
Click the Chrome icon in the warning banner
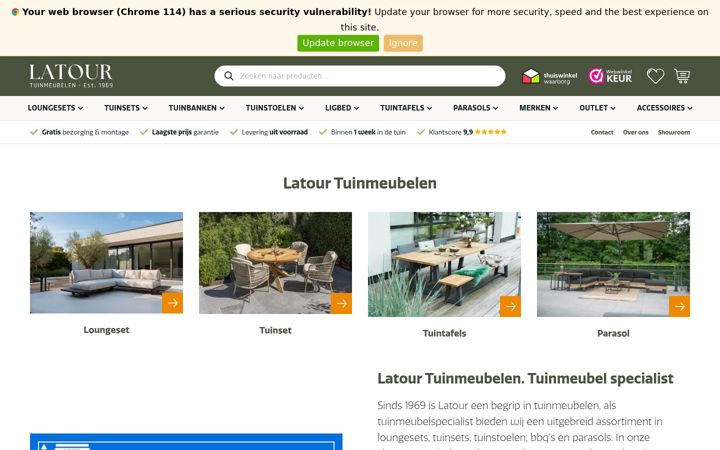coord(15,12)
